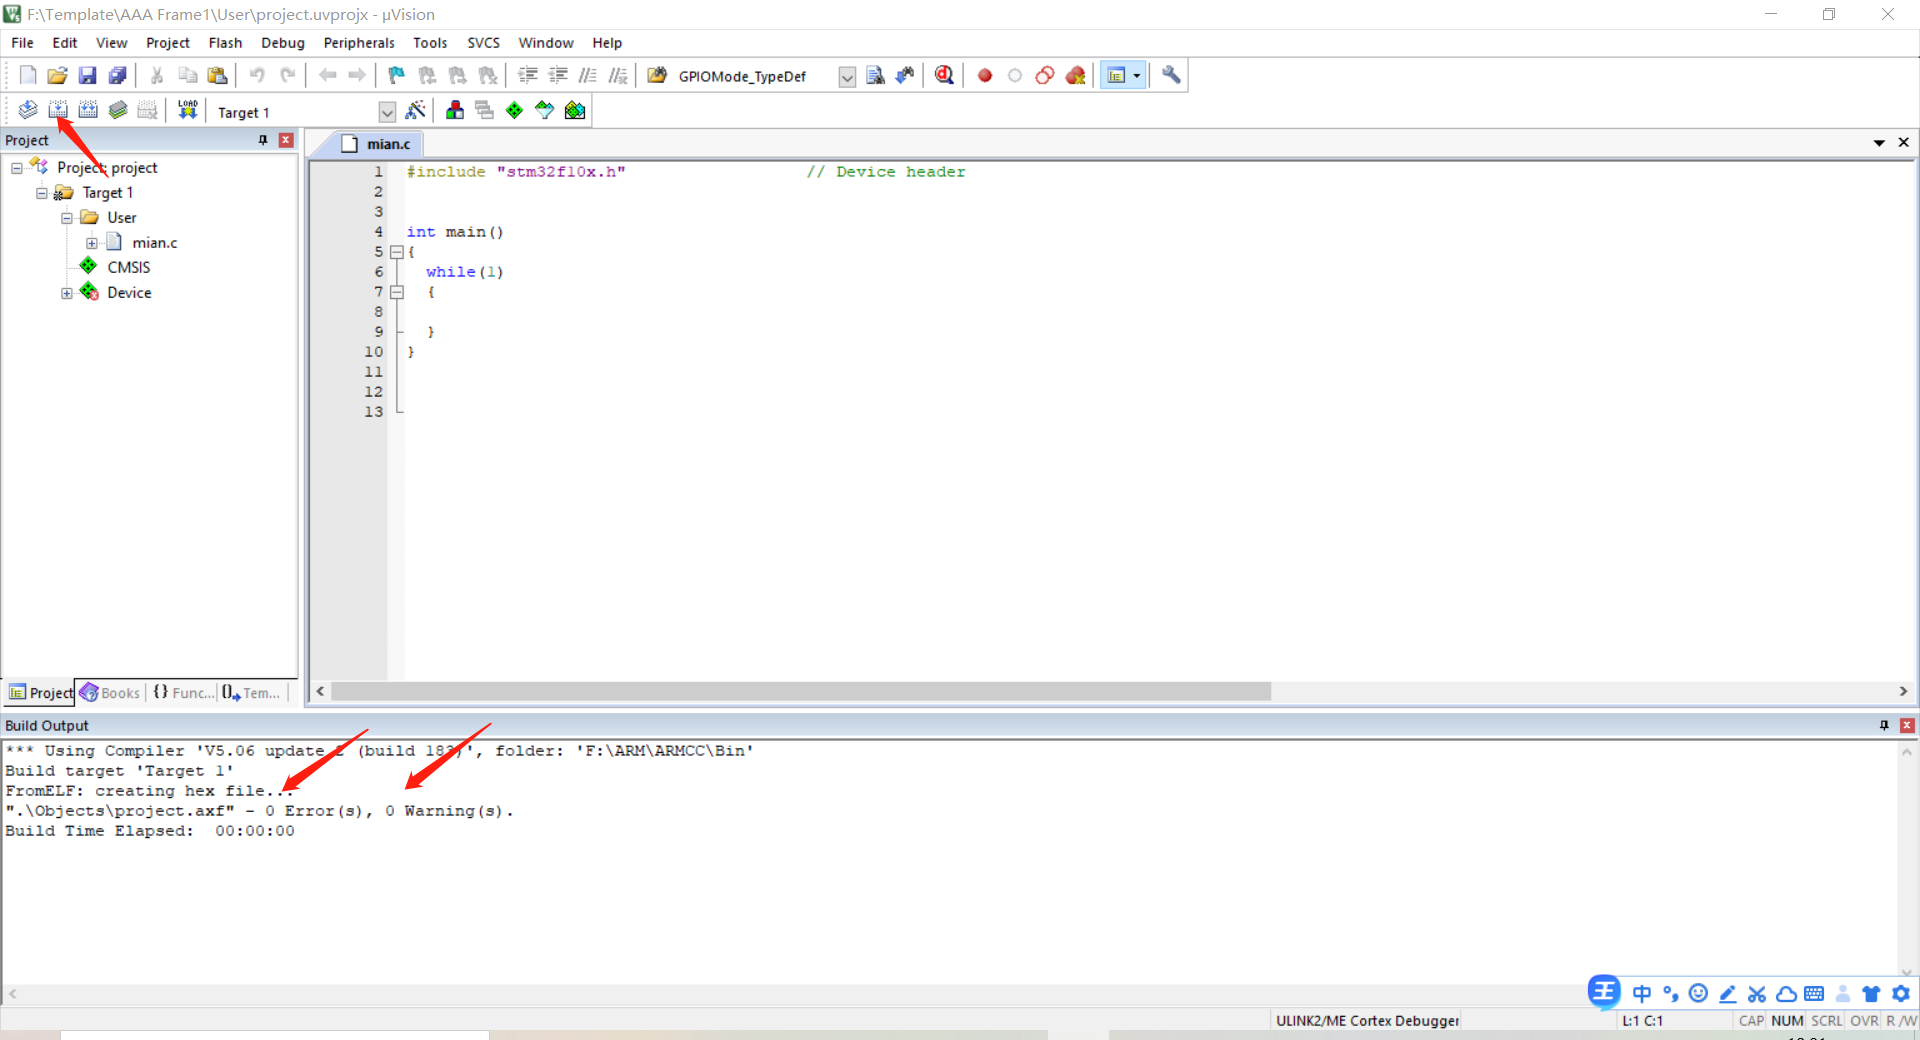Image resolution: width=1920 pixels, height=1040 pixels.
Task: Pin the Project panel with the pushpin icon
Action: [263, 140]
